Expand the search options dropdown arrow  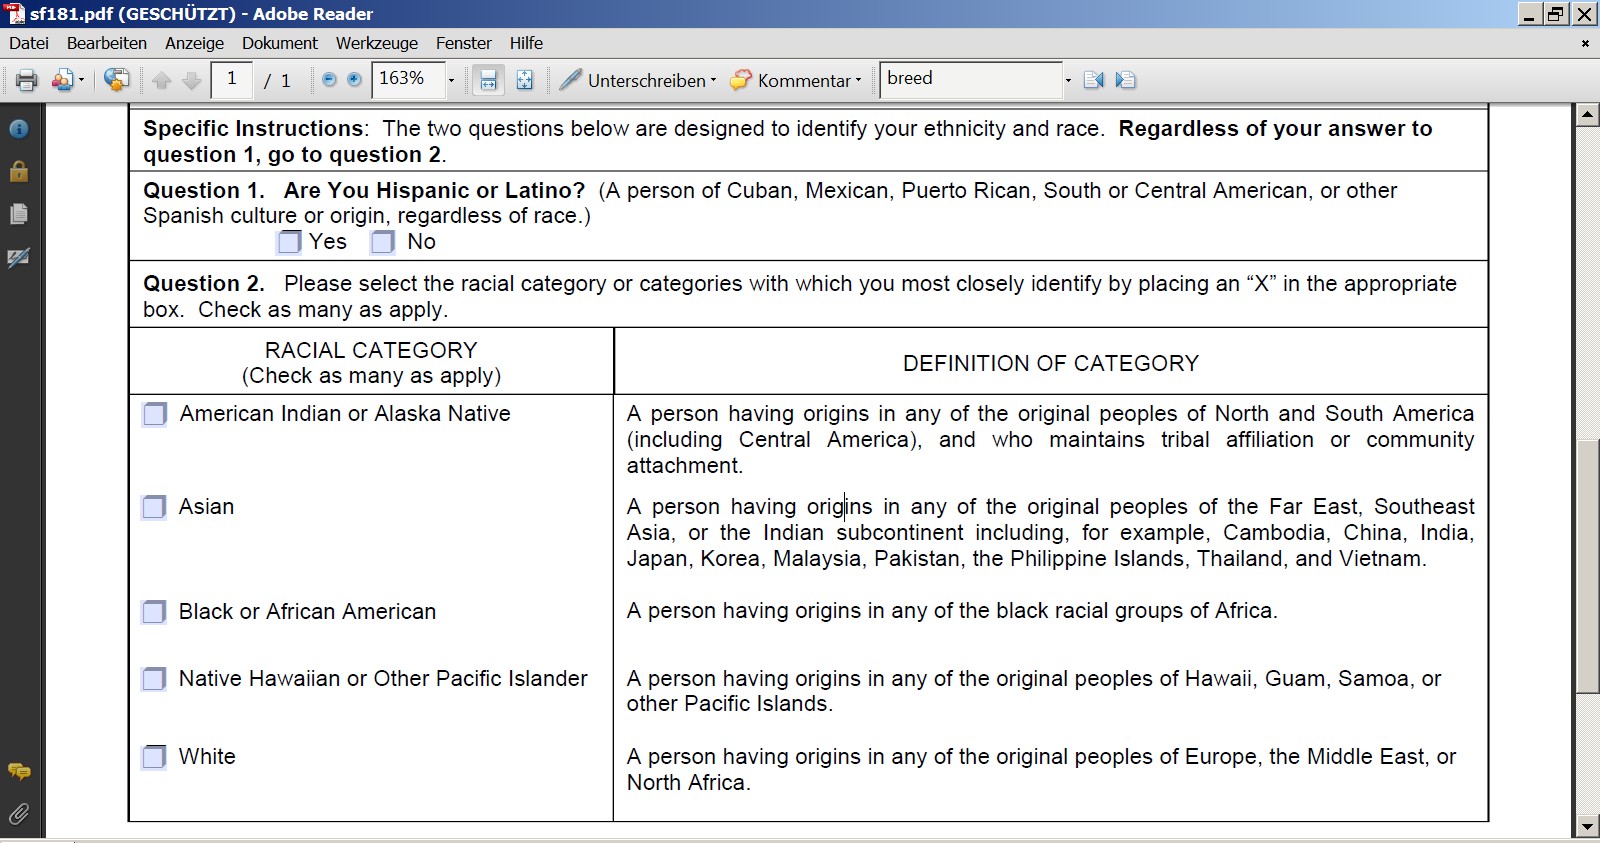coord(1068,80)
